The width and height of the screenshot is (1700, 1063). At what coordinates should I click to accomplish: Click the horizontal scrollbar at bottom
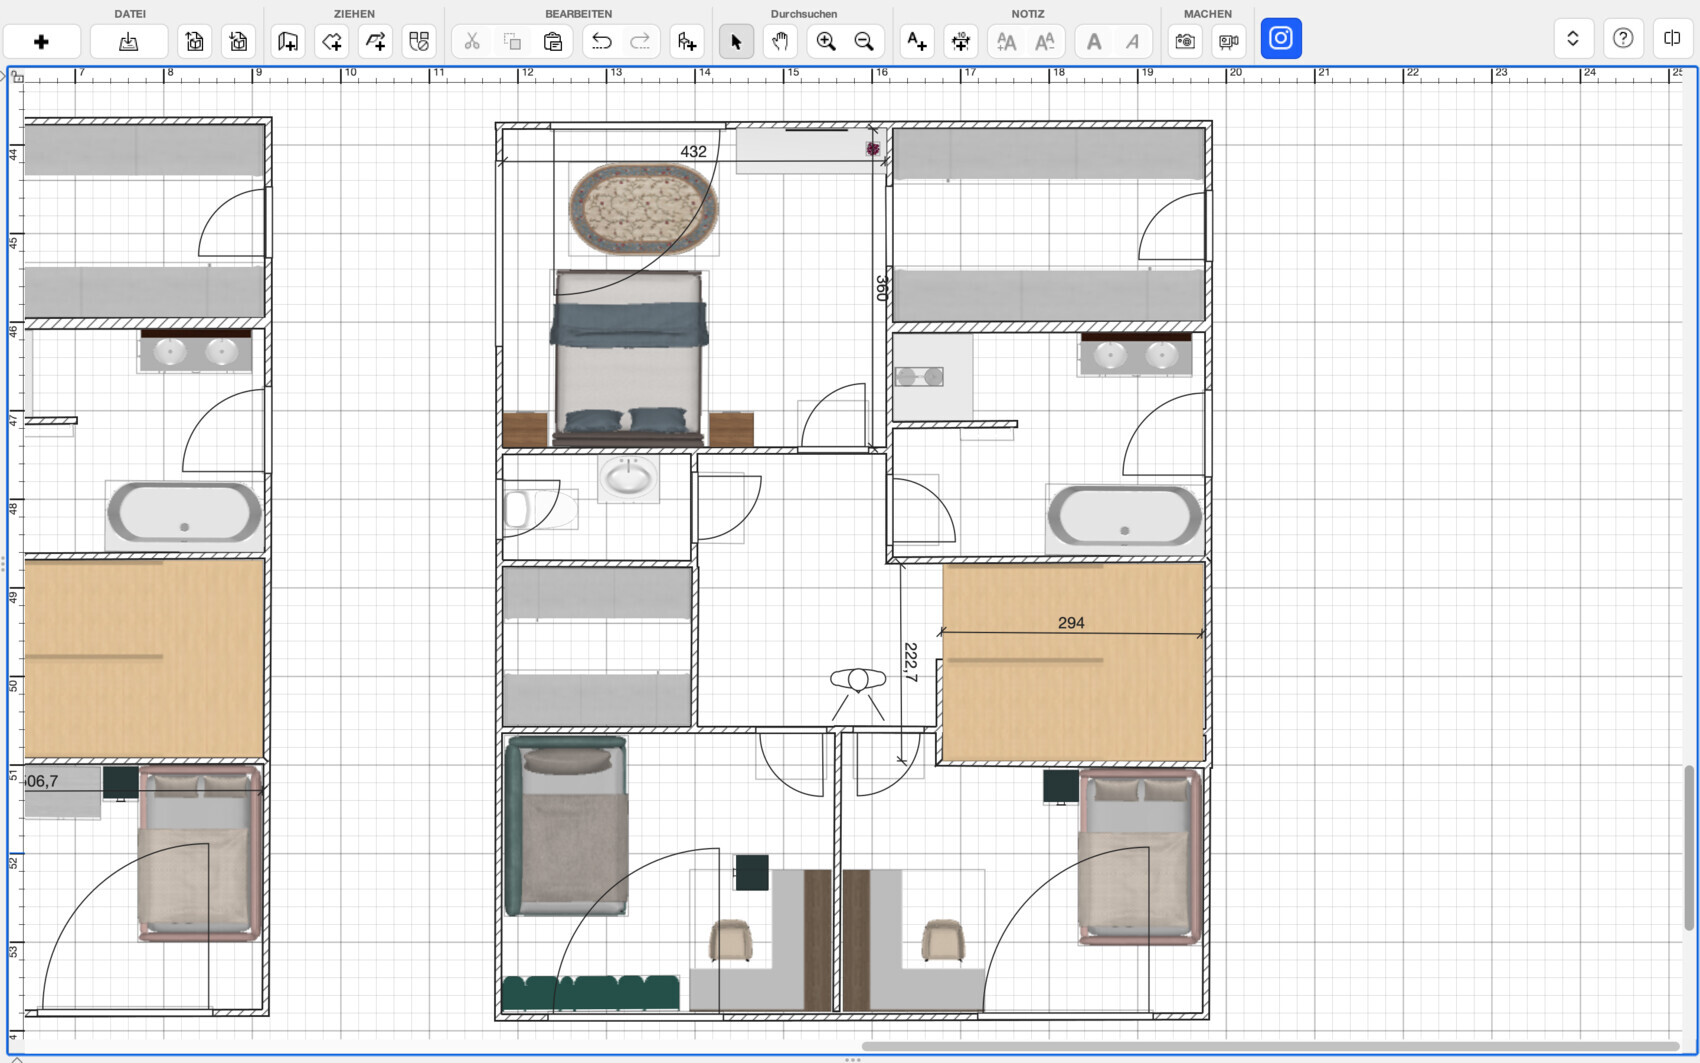click(x=1270, y=1047)
